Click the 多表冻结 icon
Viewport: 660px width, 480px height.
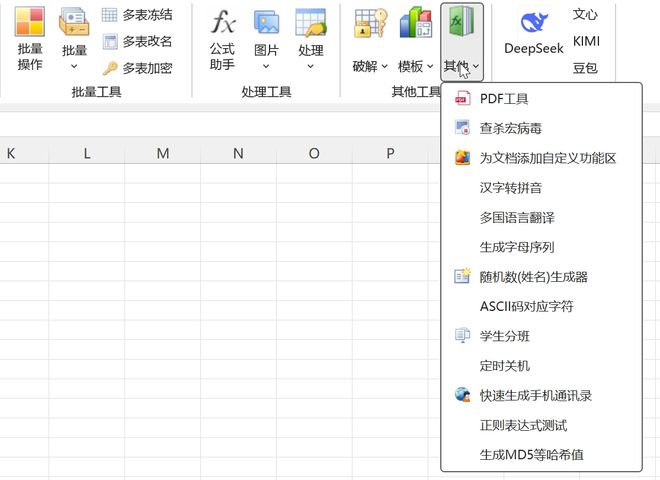pyautogui.click(x=109, y=15)
